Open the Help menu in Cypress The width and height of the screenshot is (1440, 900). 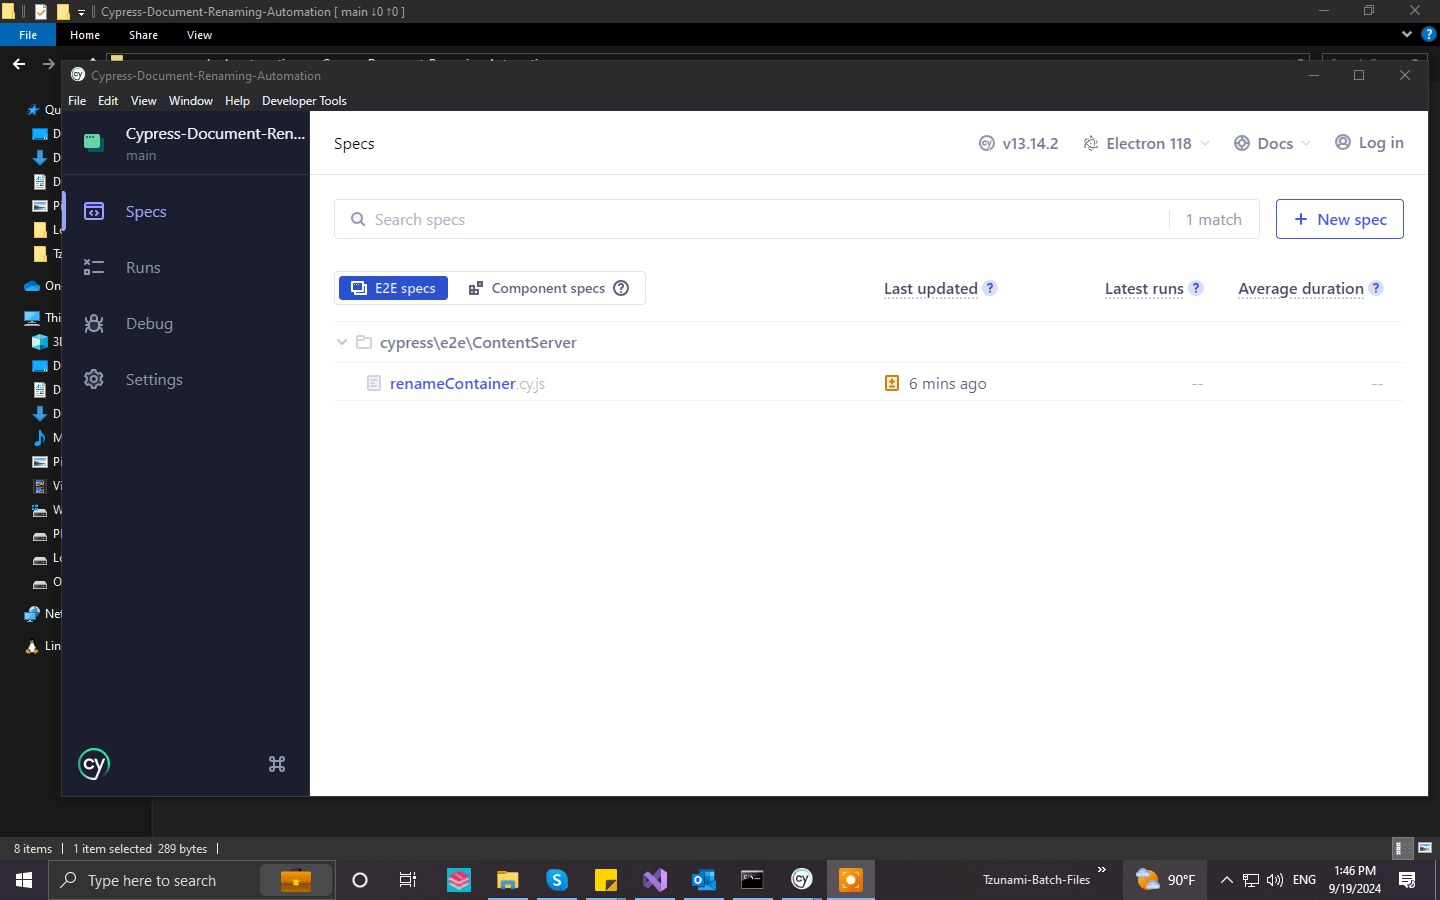pos(237,101)
